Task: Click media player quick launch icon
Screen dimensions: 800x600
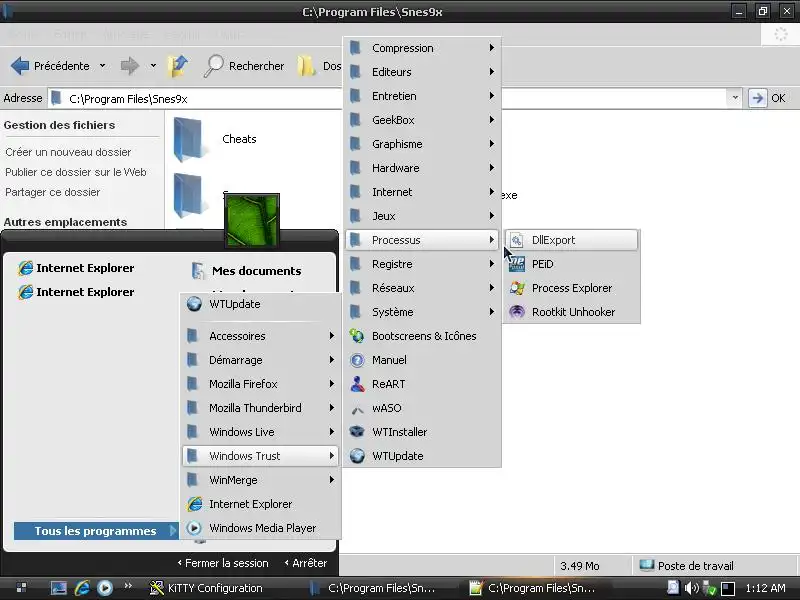Action: tap(105, 588)
